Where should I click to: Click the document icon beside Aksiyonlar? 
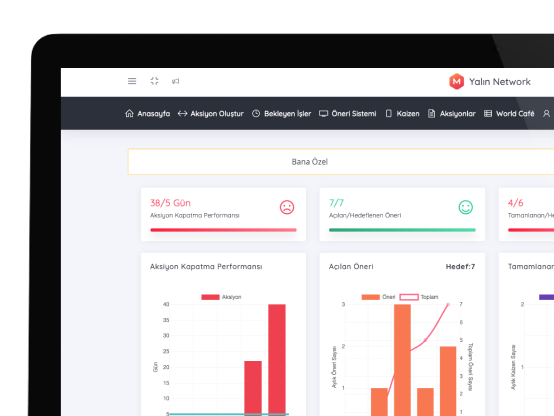tap(431, 113)
